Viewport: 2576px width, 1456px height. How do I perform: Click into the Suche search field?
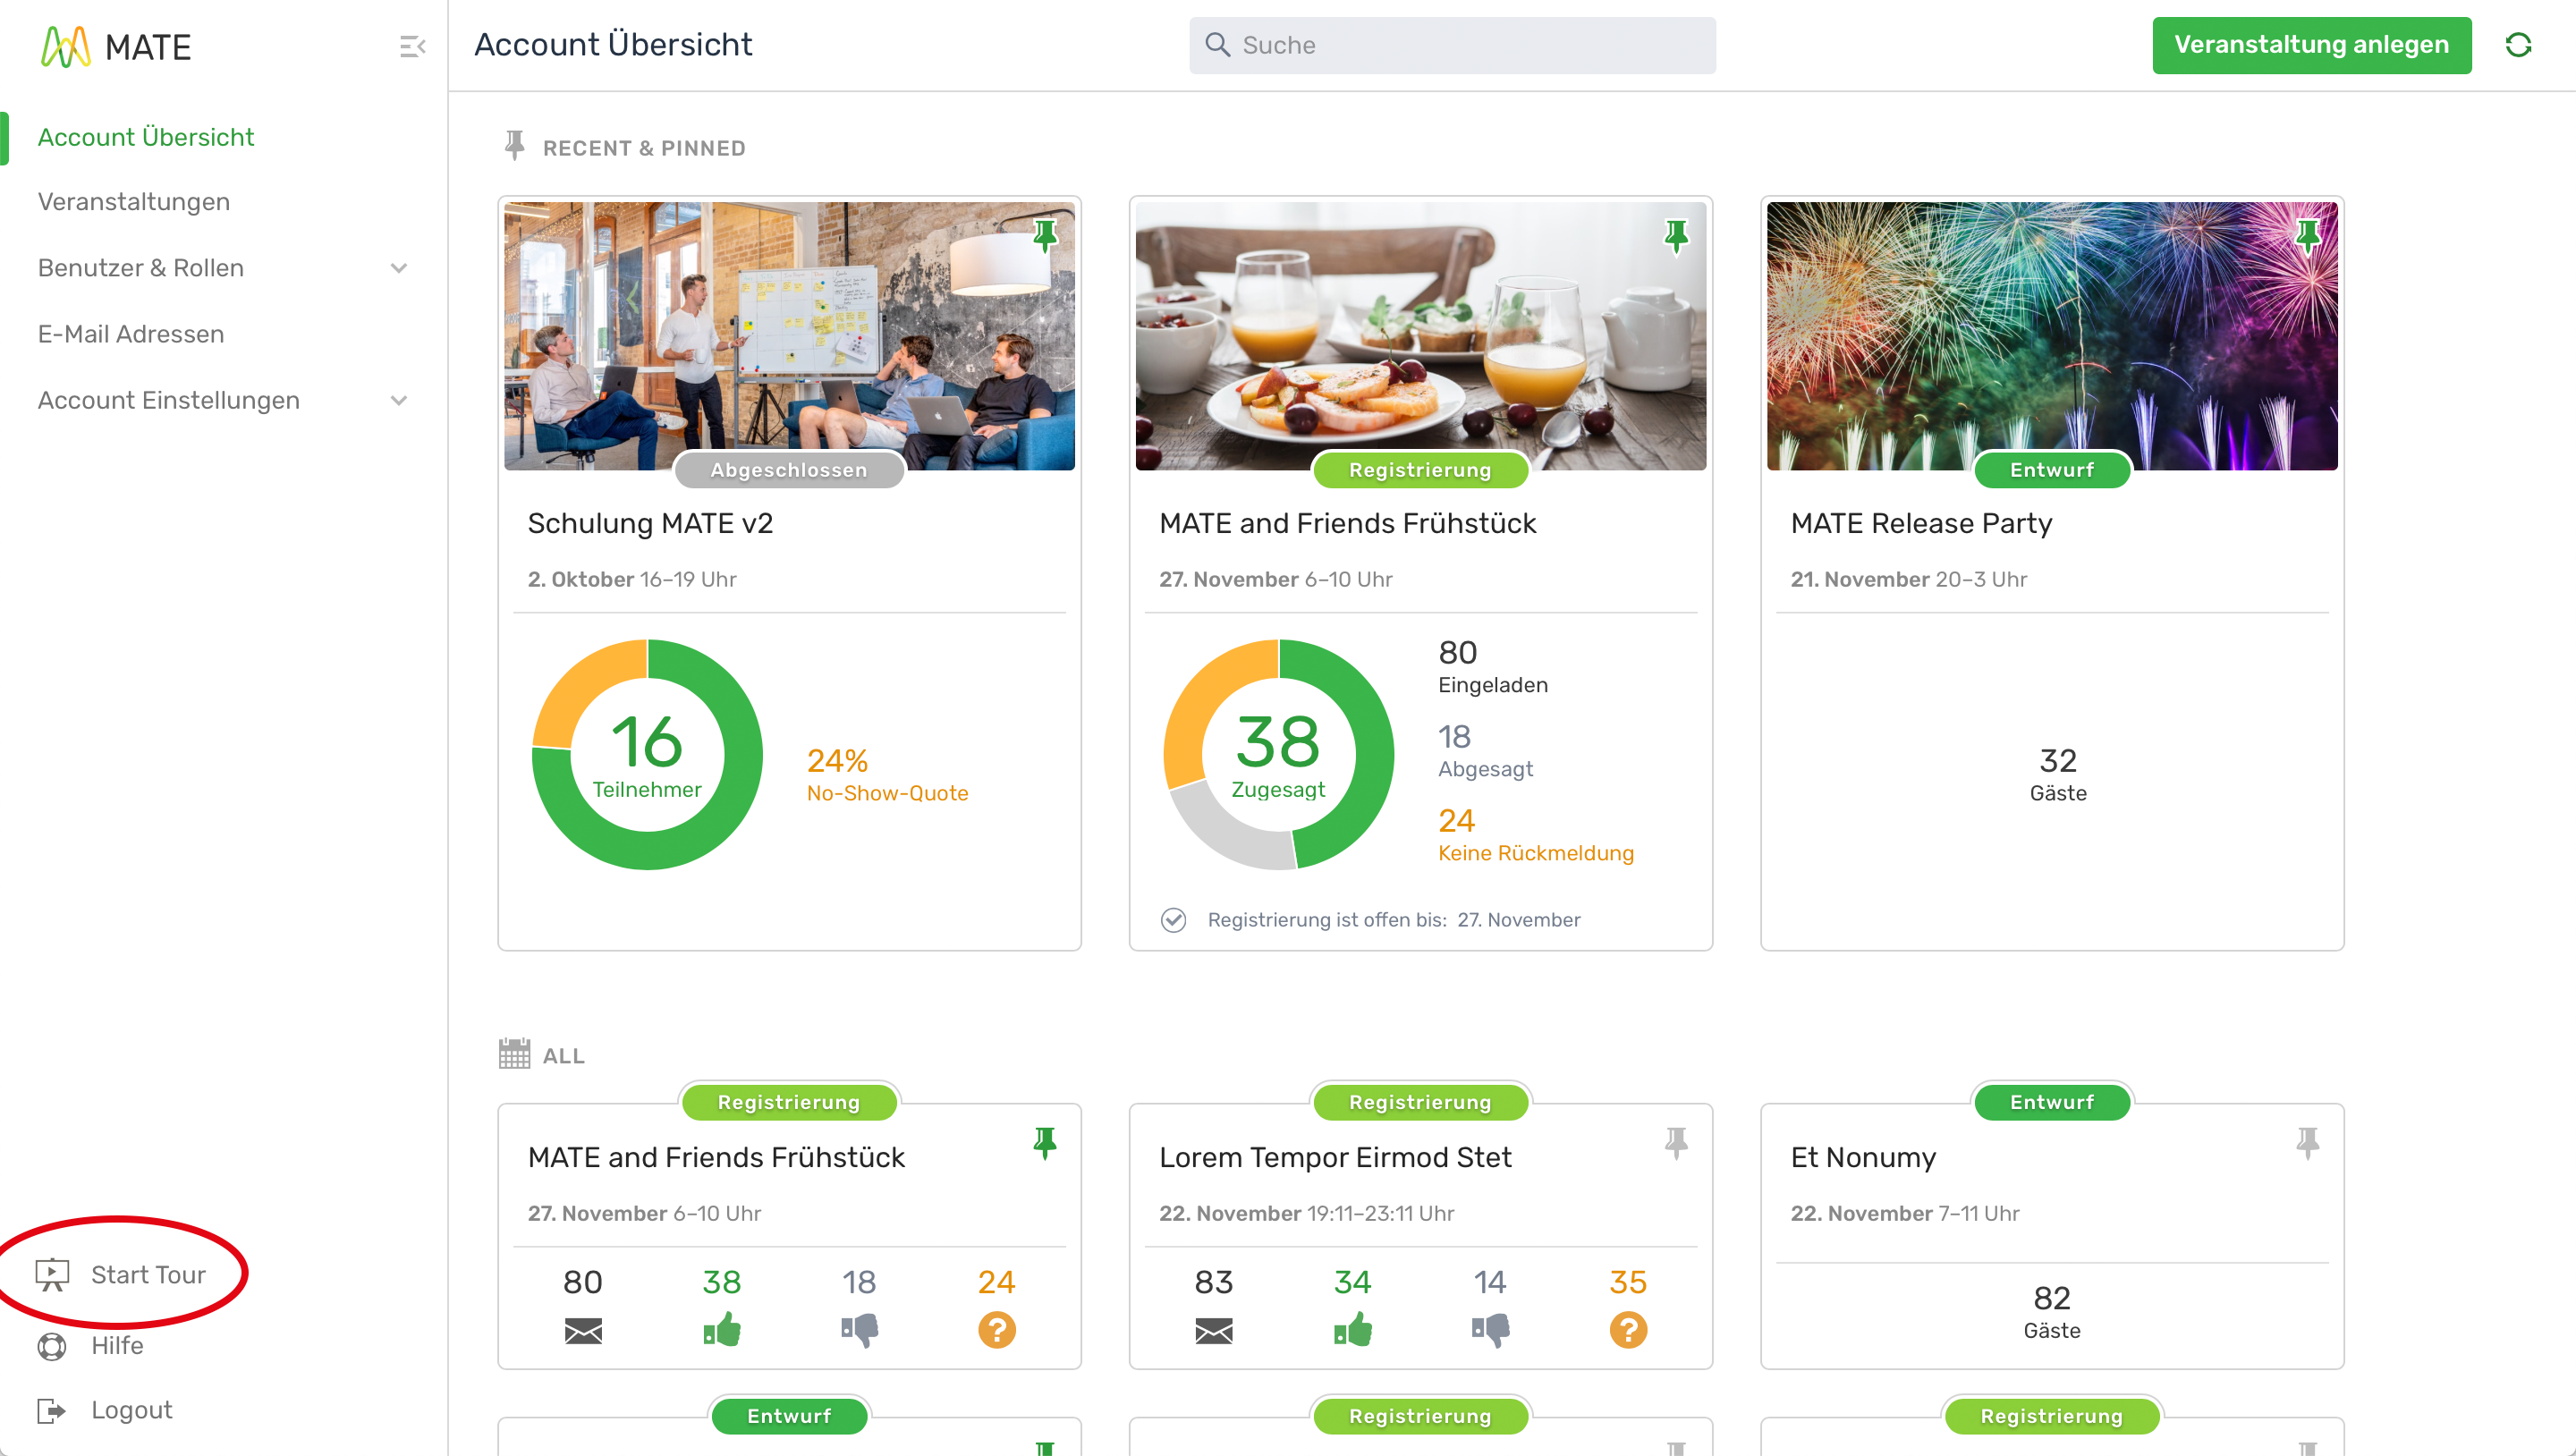1452,45
